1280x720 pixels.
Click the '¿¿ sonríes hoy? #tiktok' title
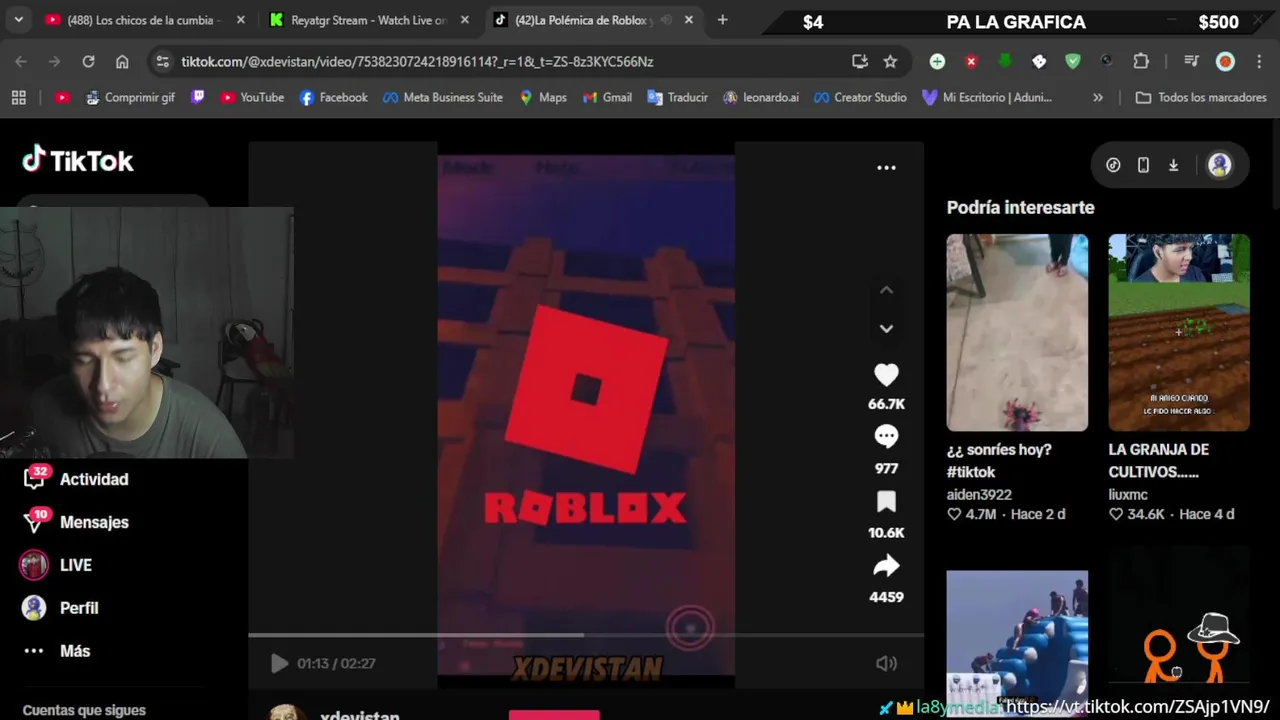coord(999,461)
